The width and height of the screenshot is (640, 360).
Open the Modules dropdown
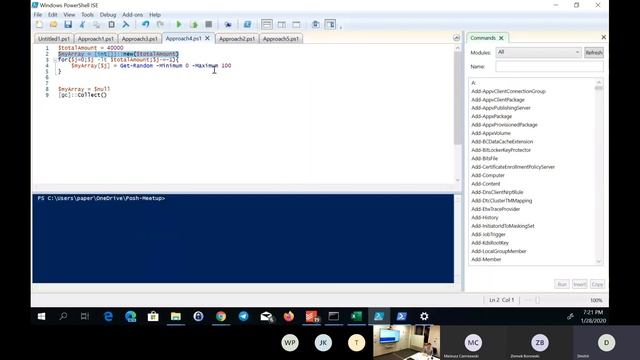point(538,52)
